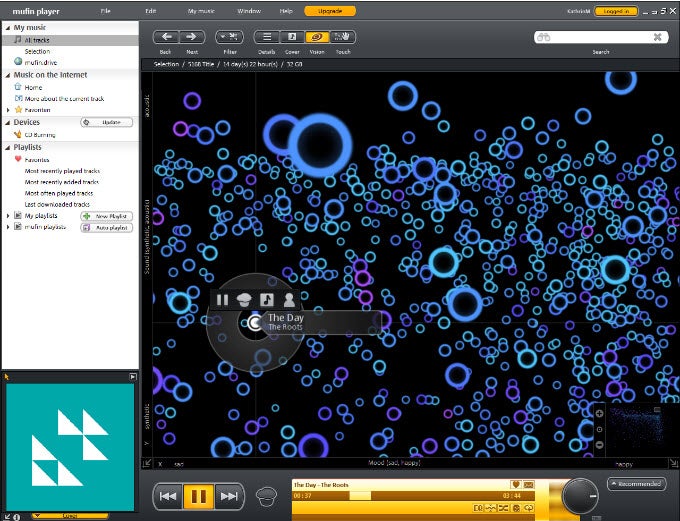Image resolution: width=680 pixels, height=521 pixels.
Task: Collapse the Devices section
Action: pyautogui.click(x=7, y=123)
